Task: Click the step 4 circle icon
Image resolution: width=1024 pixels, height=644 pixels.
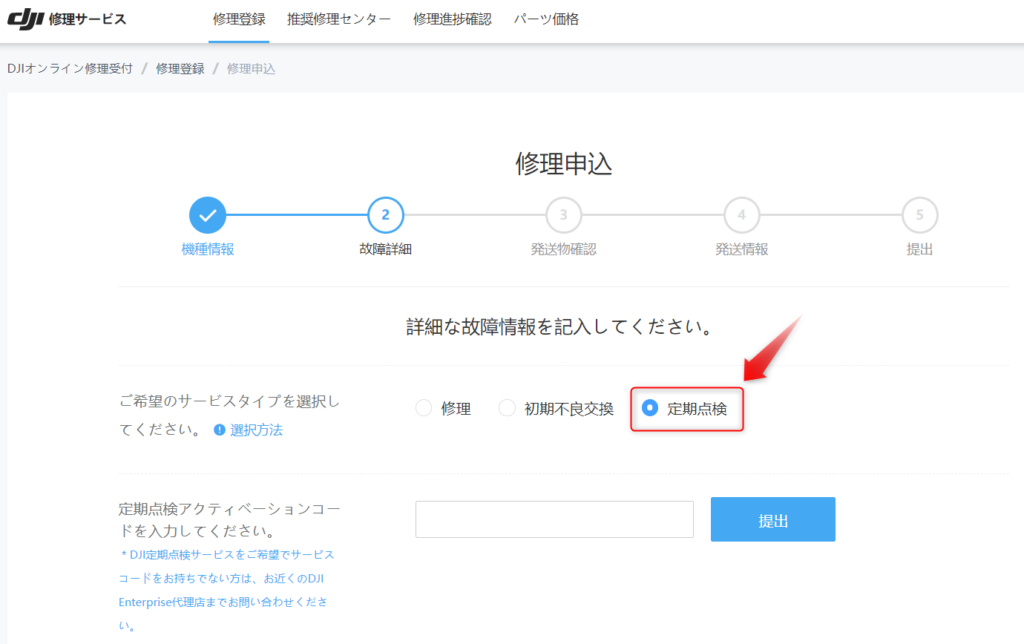Action: pyautogui.click(x=741, y=214)
